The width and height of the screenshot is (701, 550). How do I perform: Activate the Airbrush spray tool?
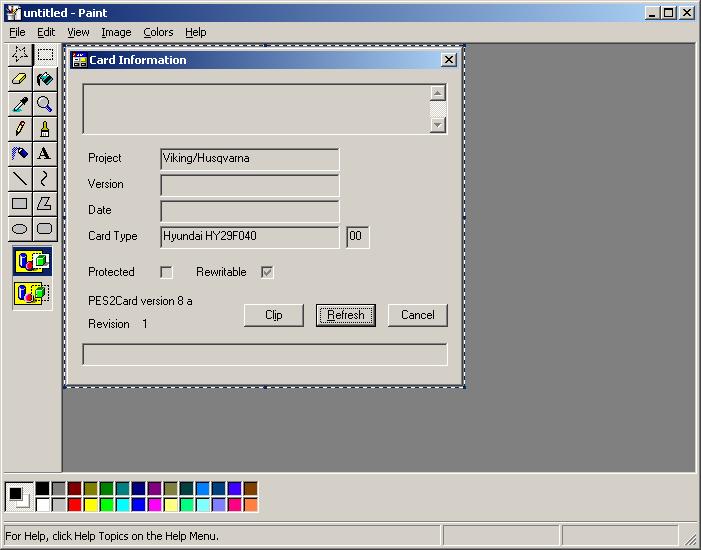coord(20,154)
